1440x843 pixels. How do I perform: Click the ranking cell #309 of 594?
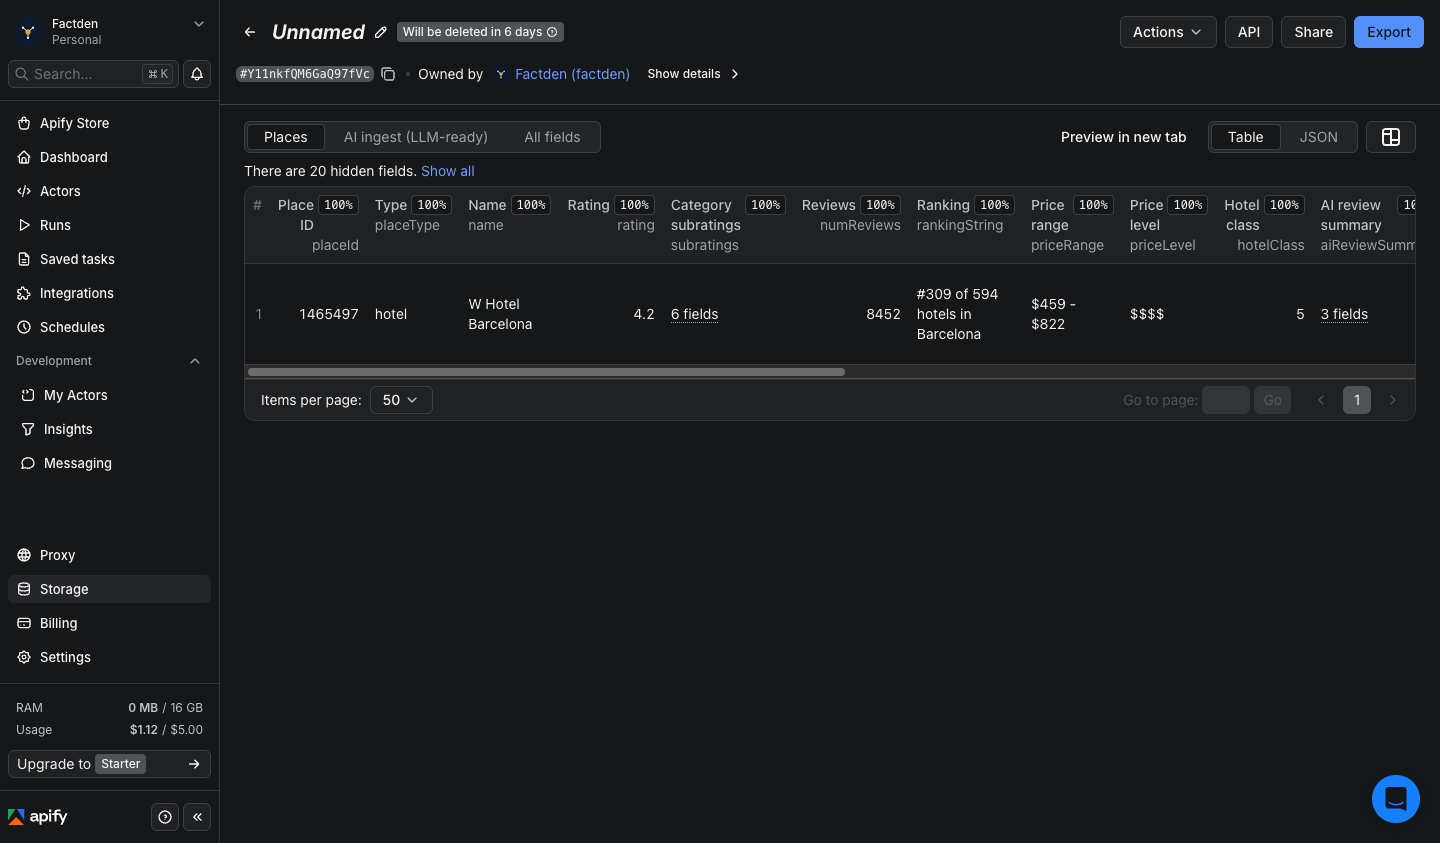click(x=957, y=314)
